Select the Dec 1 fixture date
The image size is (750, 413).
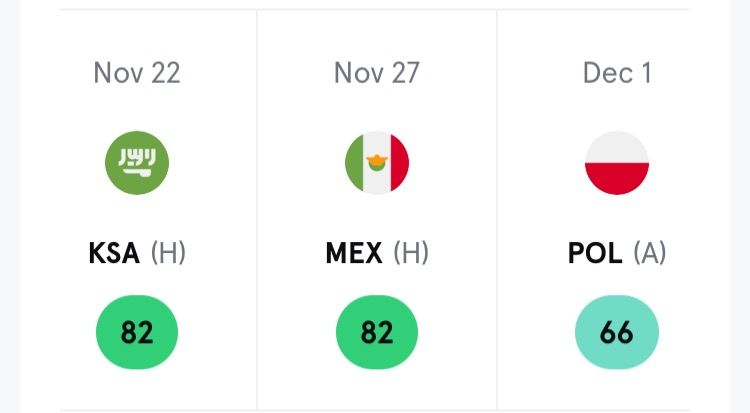pos(617,73)
